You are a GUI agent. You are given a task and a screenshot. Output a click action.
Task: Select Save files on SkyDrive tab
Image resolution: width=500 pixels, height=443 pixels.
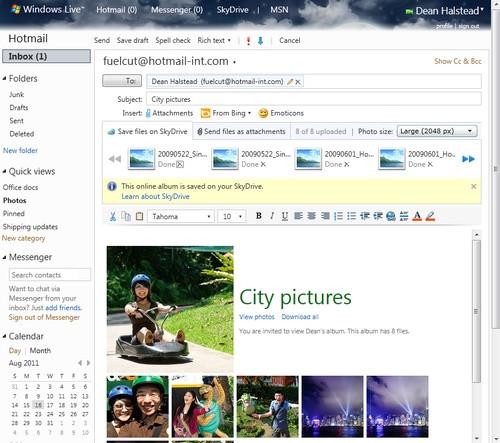(x=148, y=131)
